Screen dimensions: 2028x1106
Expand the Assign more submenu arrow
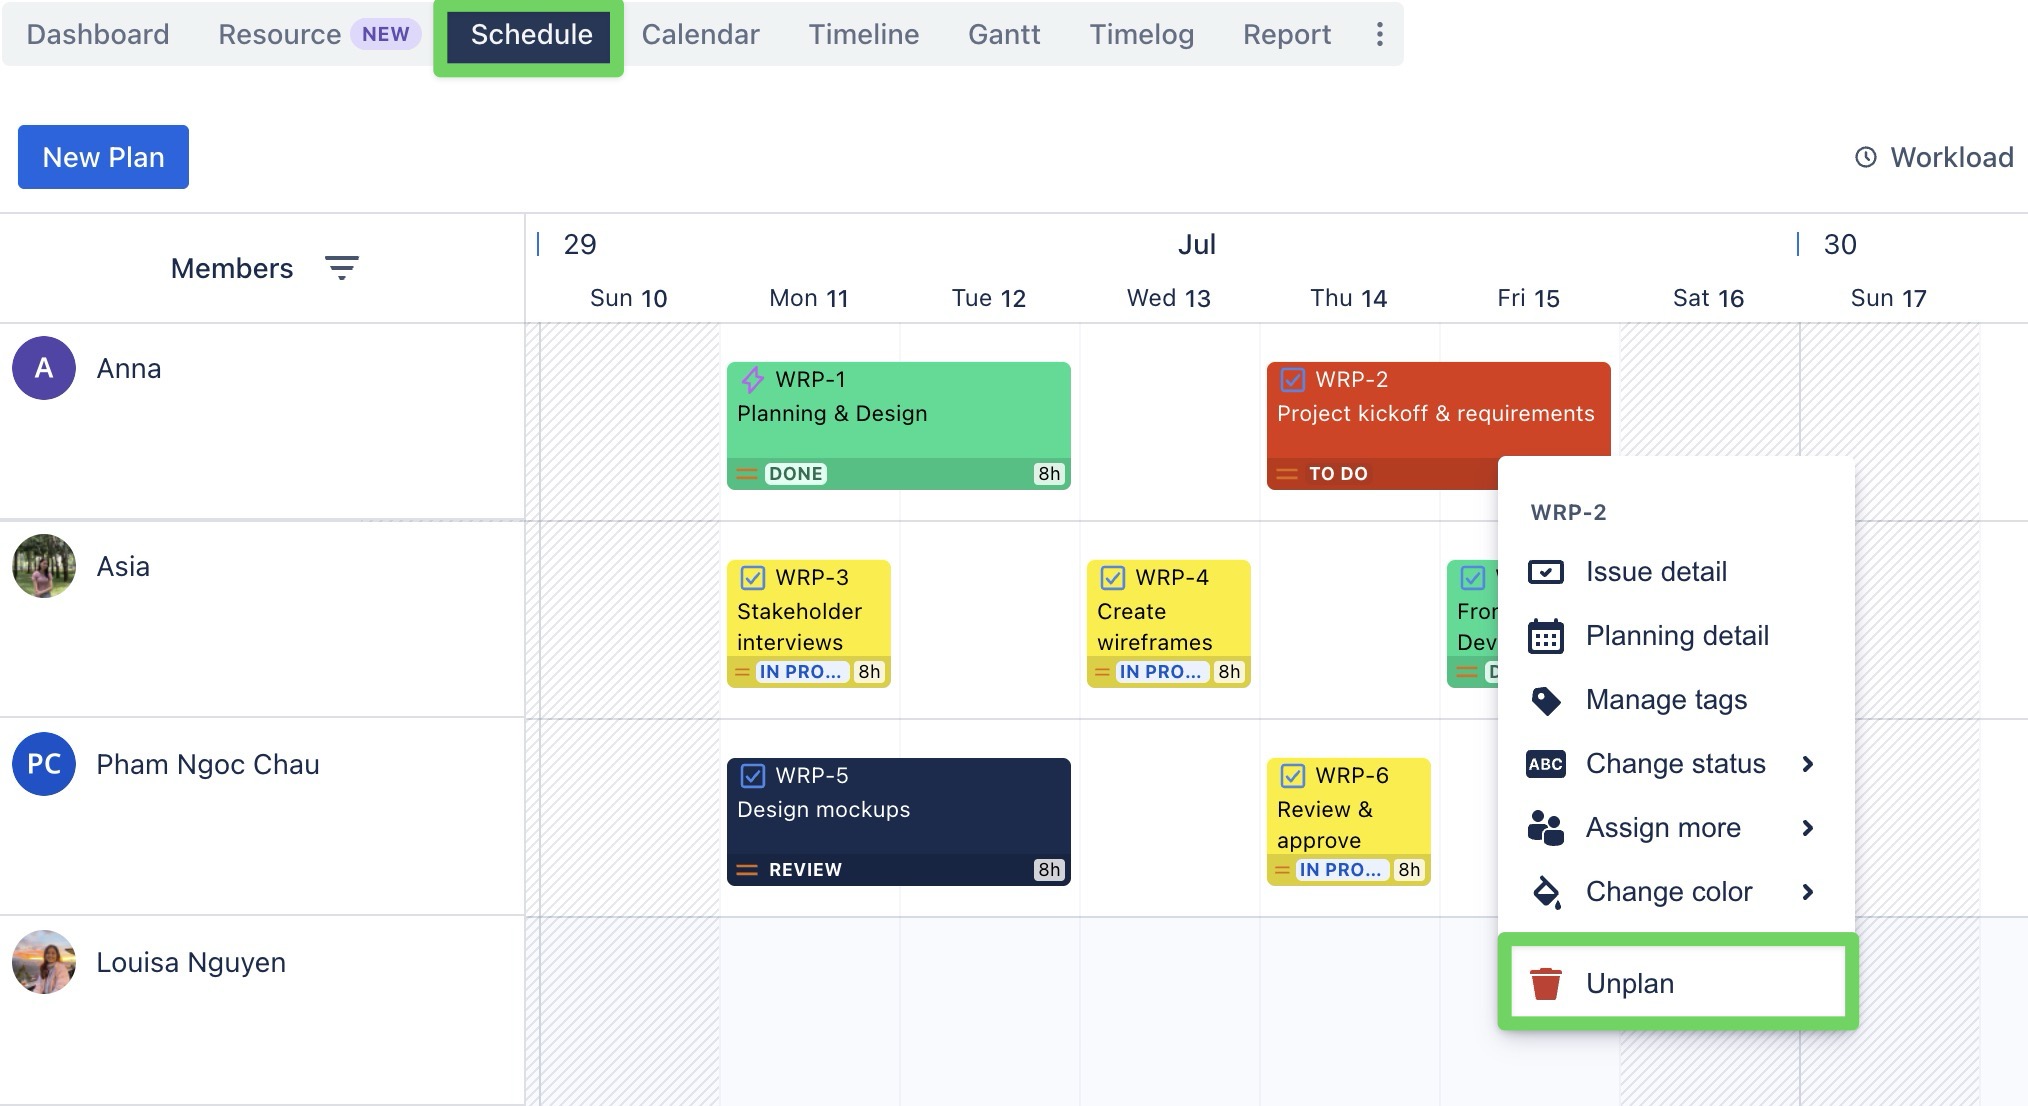1807,828
